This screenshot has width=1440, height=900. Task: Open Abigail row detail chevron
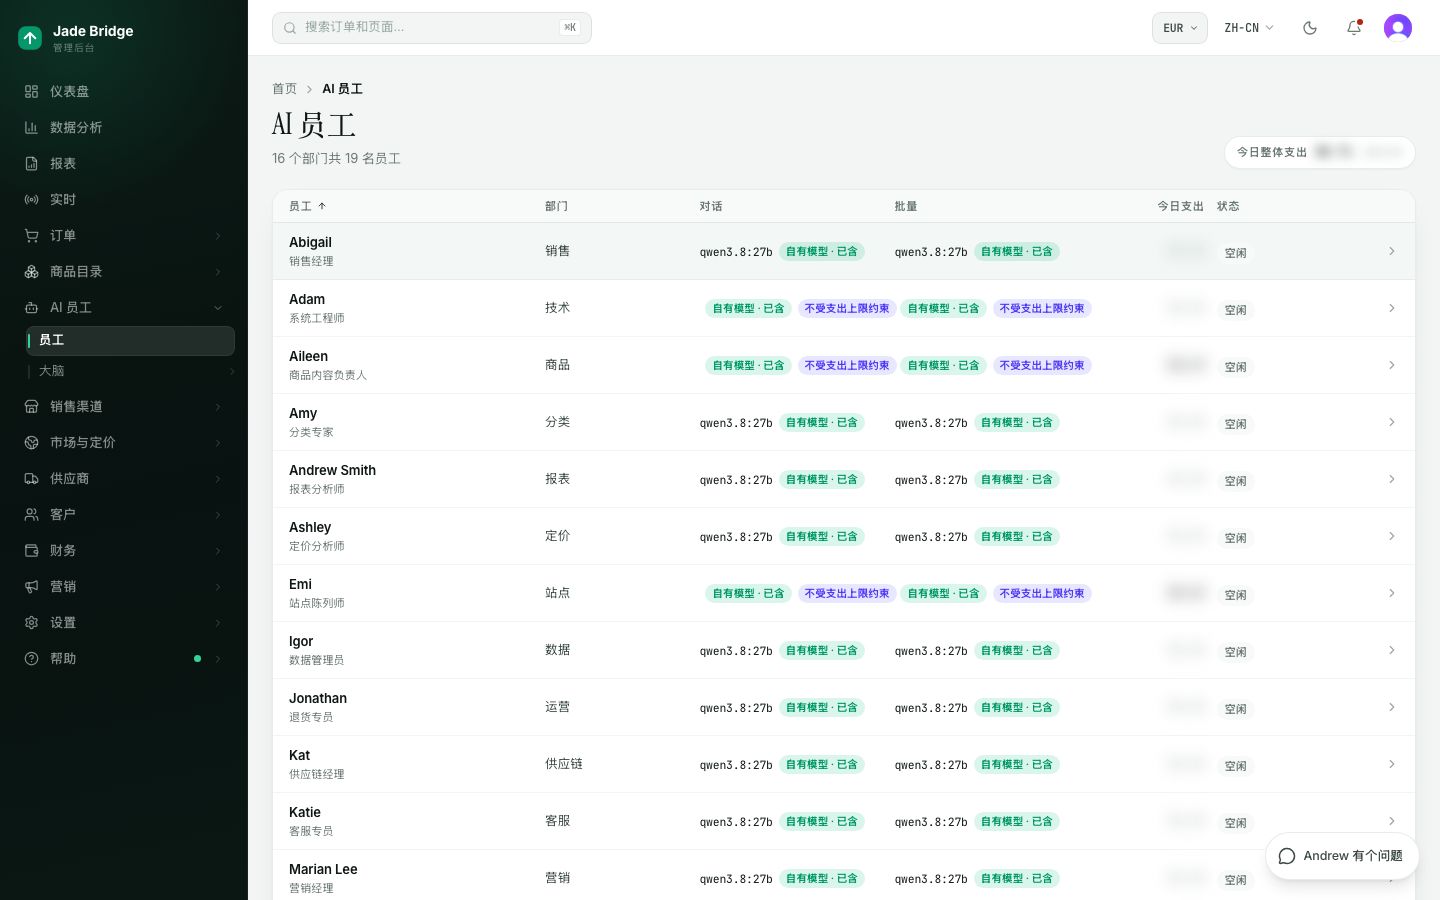coord(1391,251)
